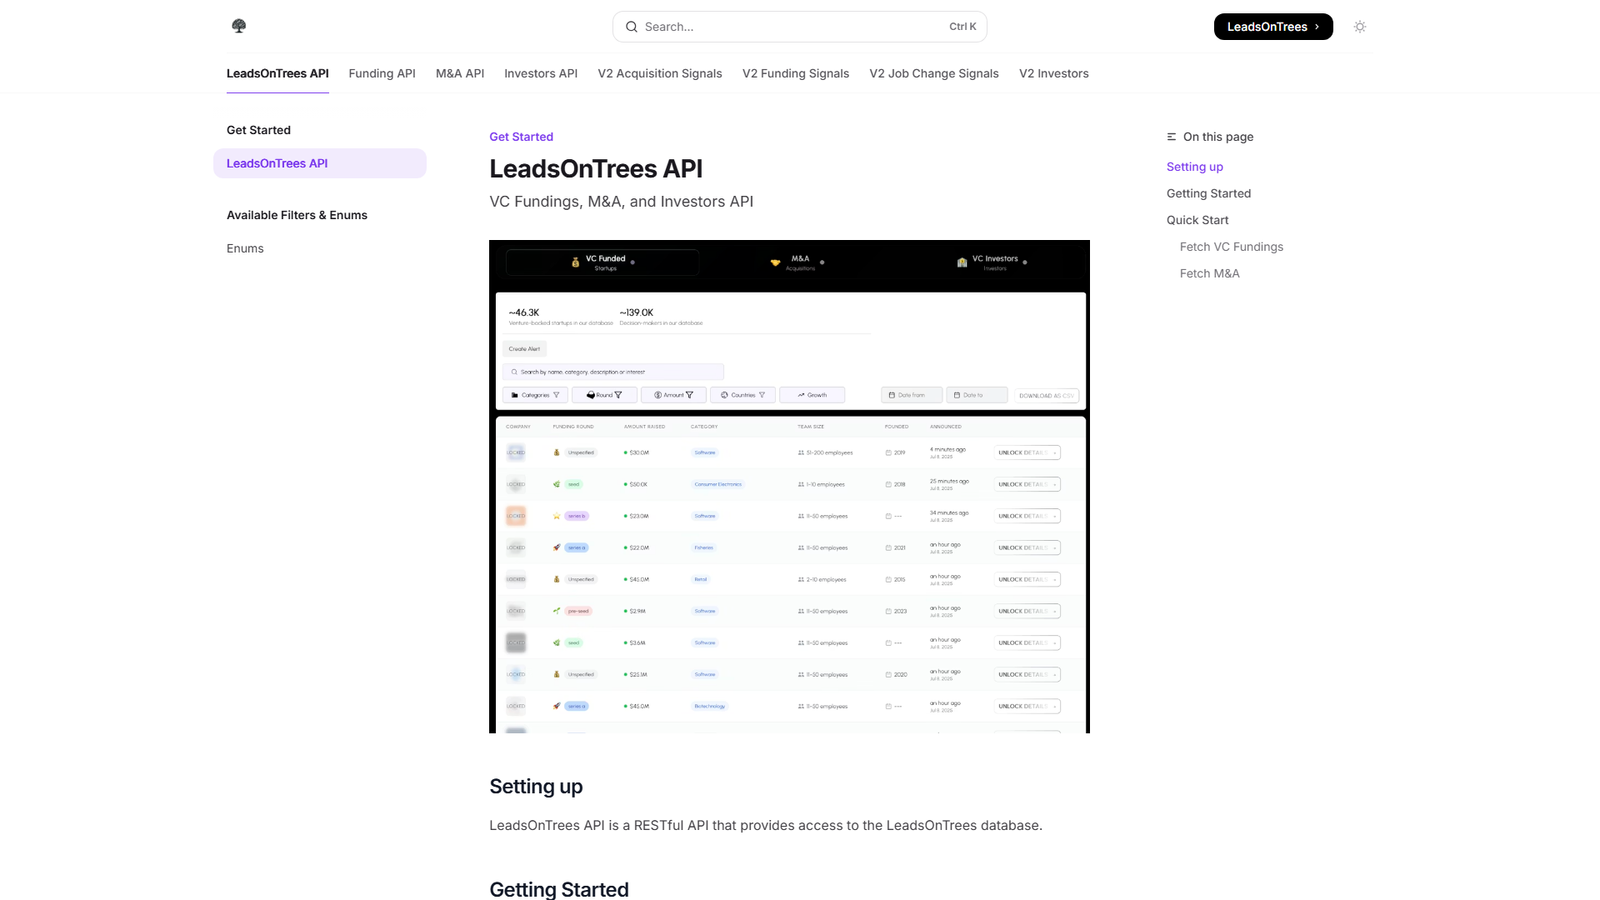Select the Countries globe filter icon
The image size is (1600, 900).
click(724, 394)
